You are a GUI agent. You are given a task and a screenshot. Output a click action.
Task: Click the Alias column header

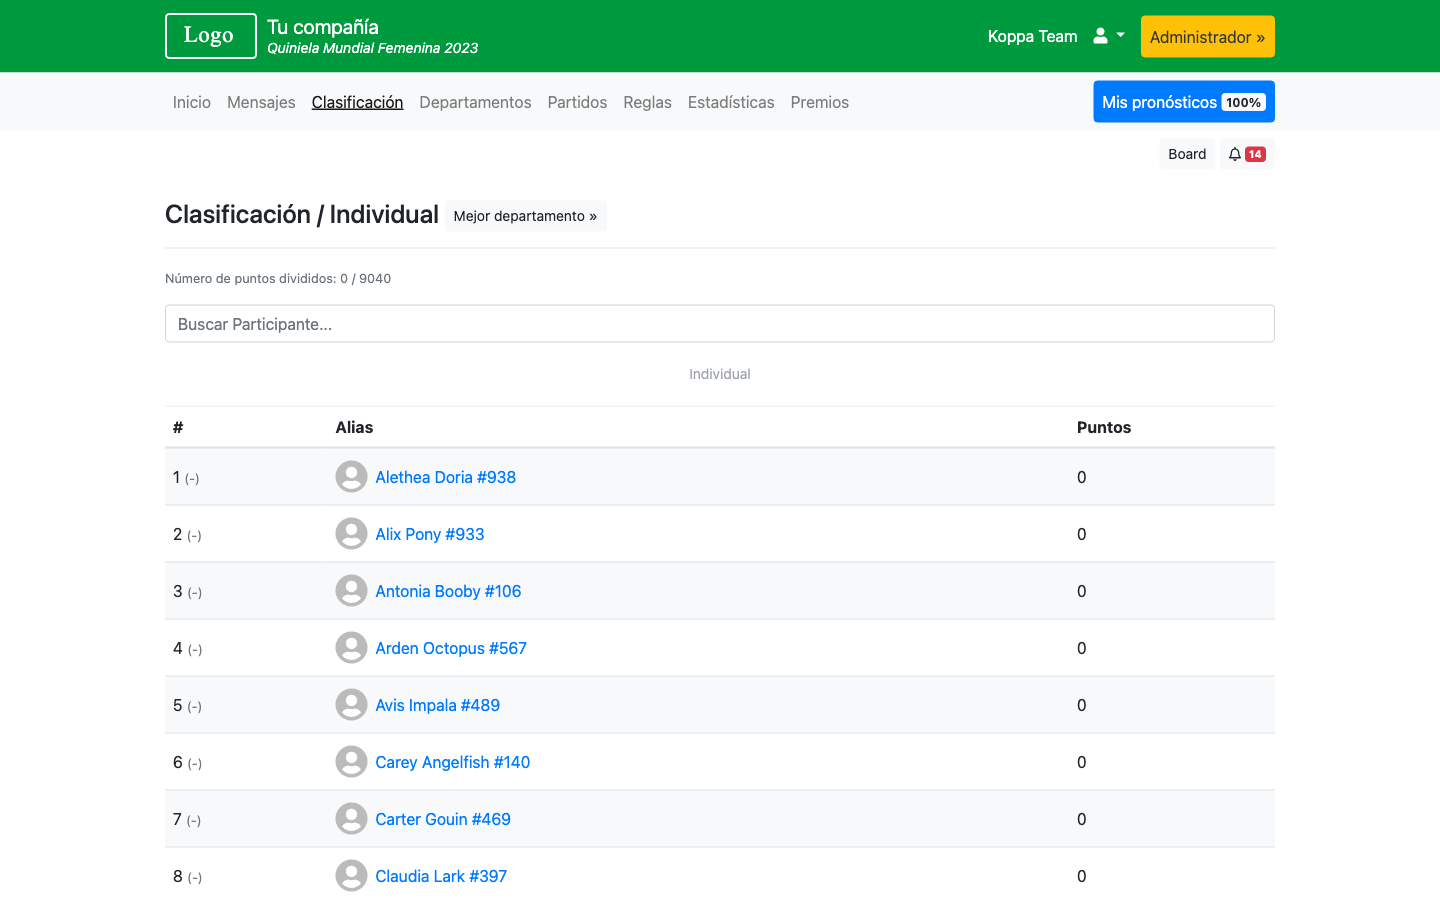(354, 427)
